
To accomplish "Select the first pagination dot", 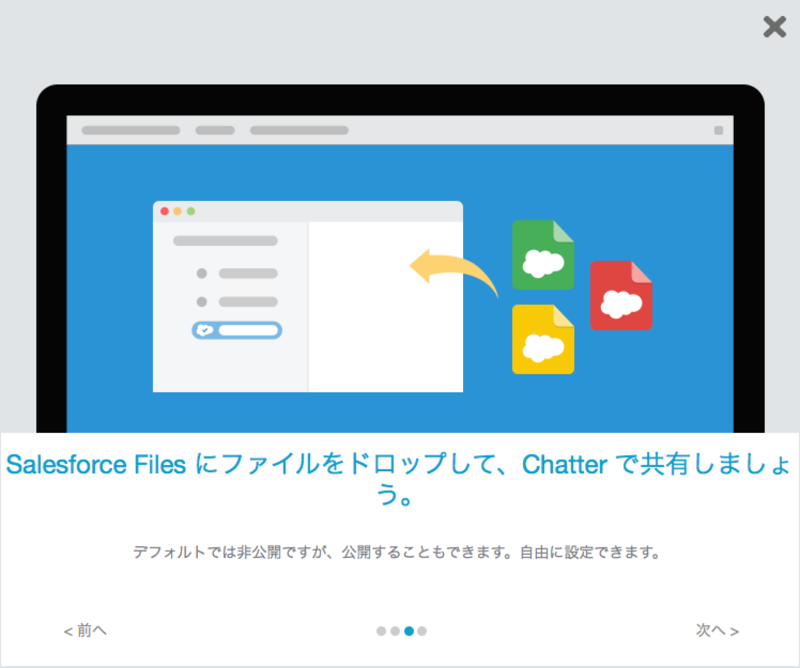I will click(381, 631).
